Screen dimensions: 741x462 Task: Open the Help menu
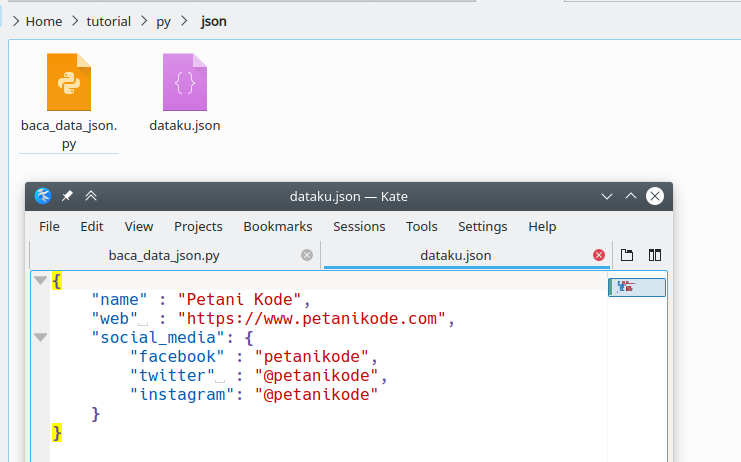542,227
